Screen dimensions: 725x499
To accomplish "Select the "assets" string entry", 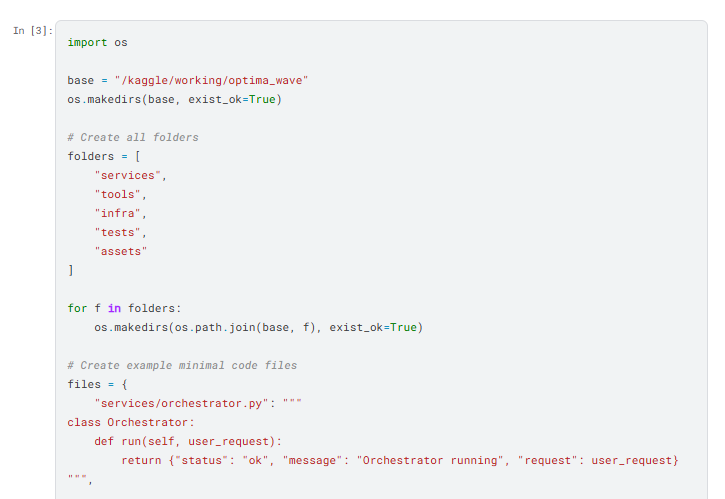I will pos(121,251).
